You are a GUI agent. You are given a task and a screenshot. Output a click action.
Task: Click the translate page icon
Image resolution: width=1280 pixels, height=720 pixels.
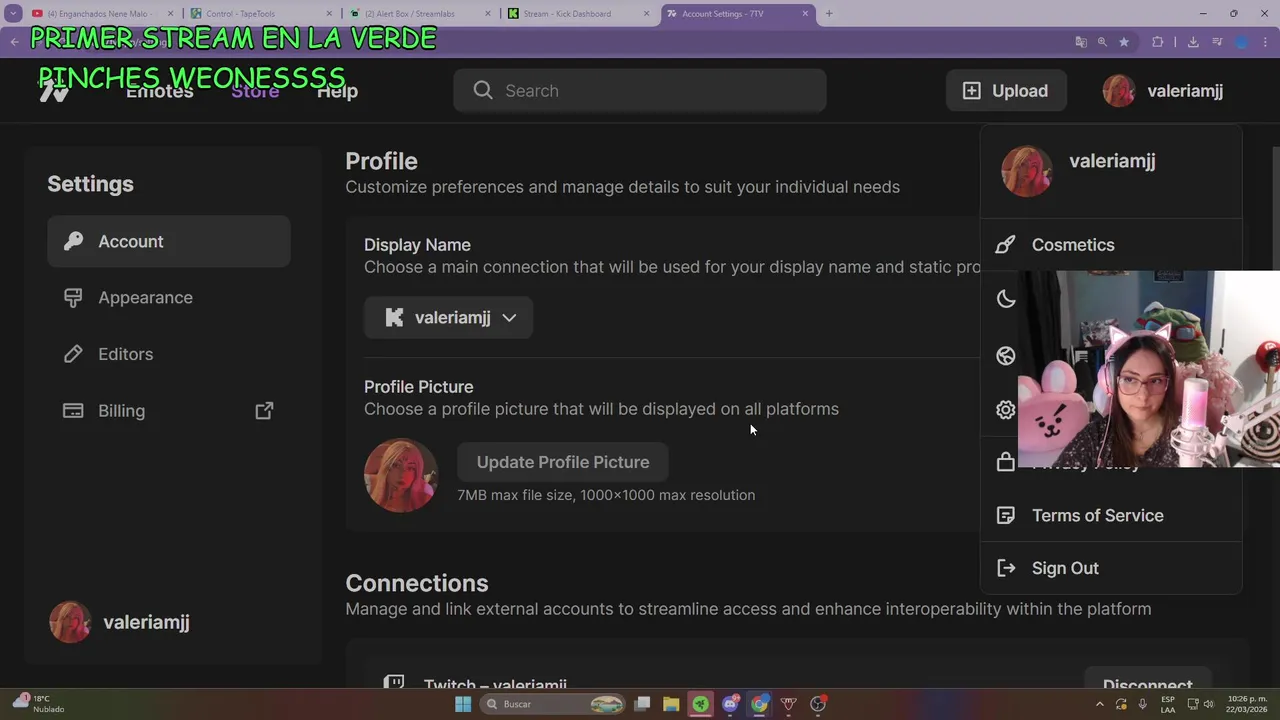1080,42
